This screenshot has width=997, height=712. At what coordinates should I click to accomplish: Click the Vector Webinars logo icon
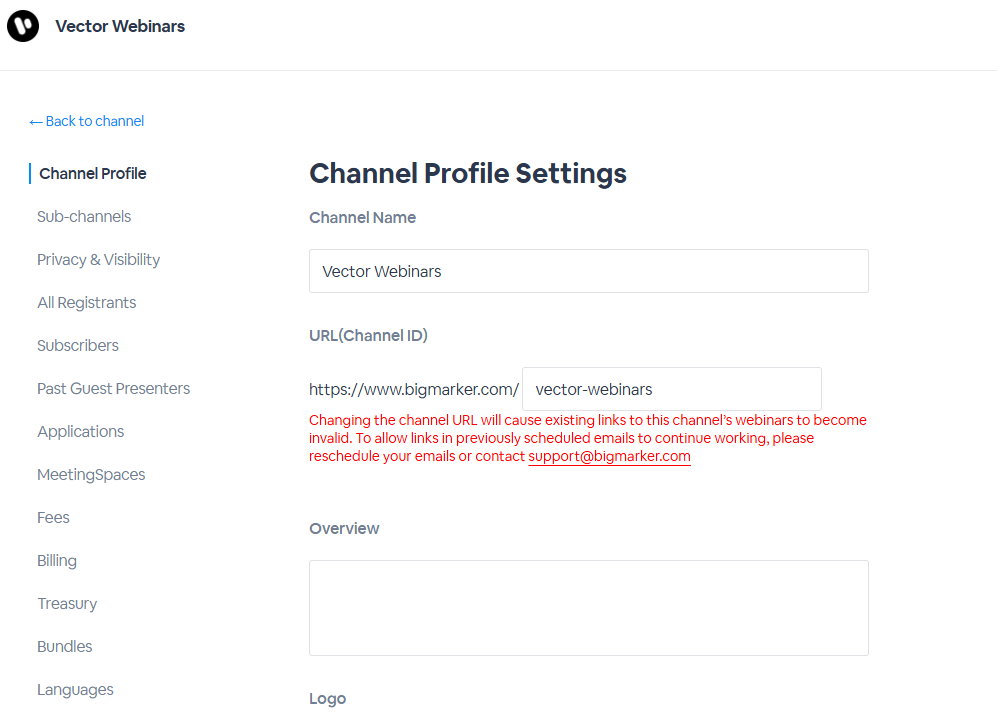pyautogui.click(x=23, y=26)
